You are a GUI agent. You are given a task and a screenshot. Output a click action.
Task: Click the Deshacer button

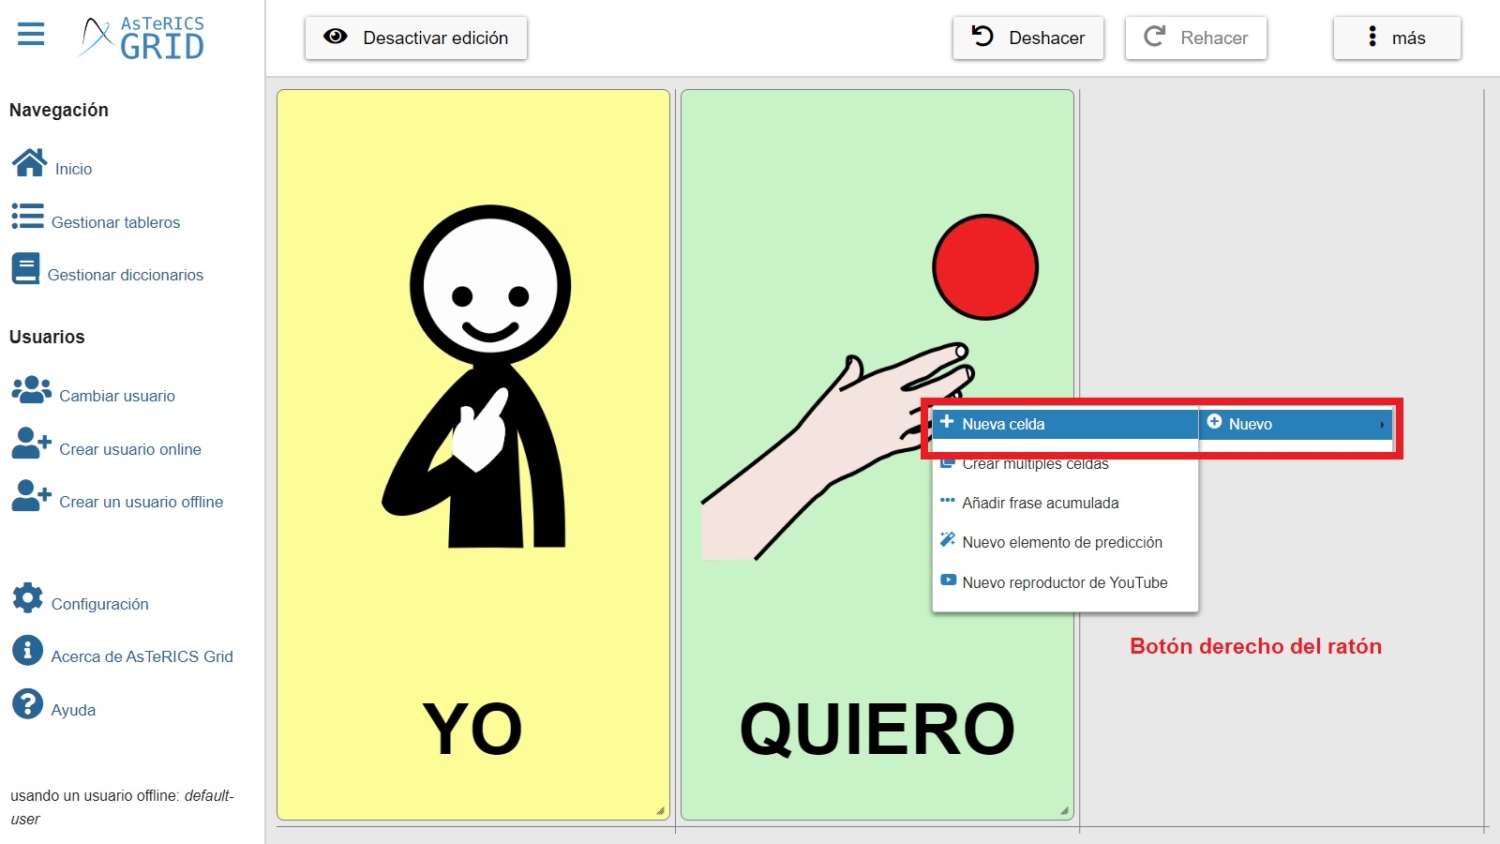[x=1028, y=37]
